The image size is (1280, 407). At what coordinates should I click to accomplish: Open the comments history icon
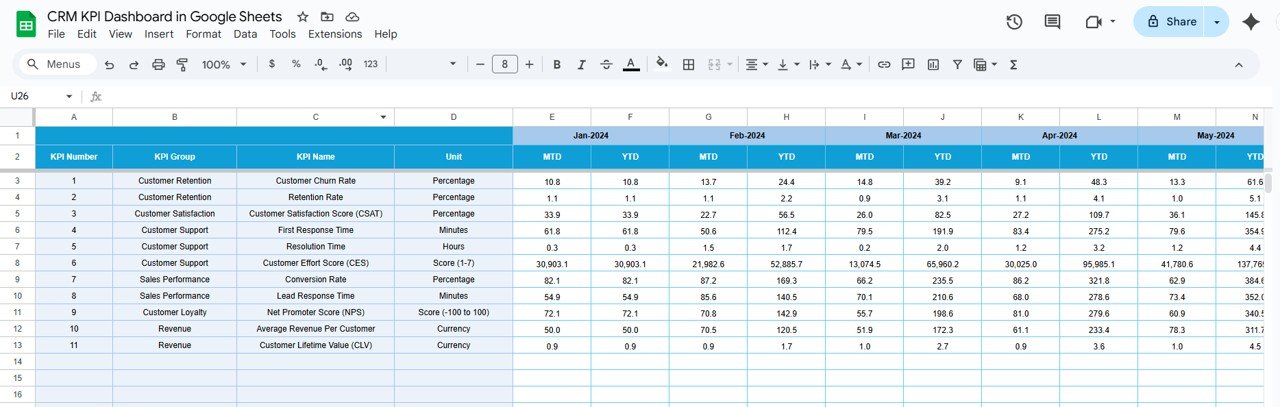pyautogui.click(x=1052, y=21)
